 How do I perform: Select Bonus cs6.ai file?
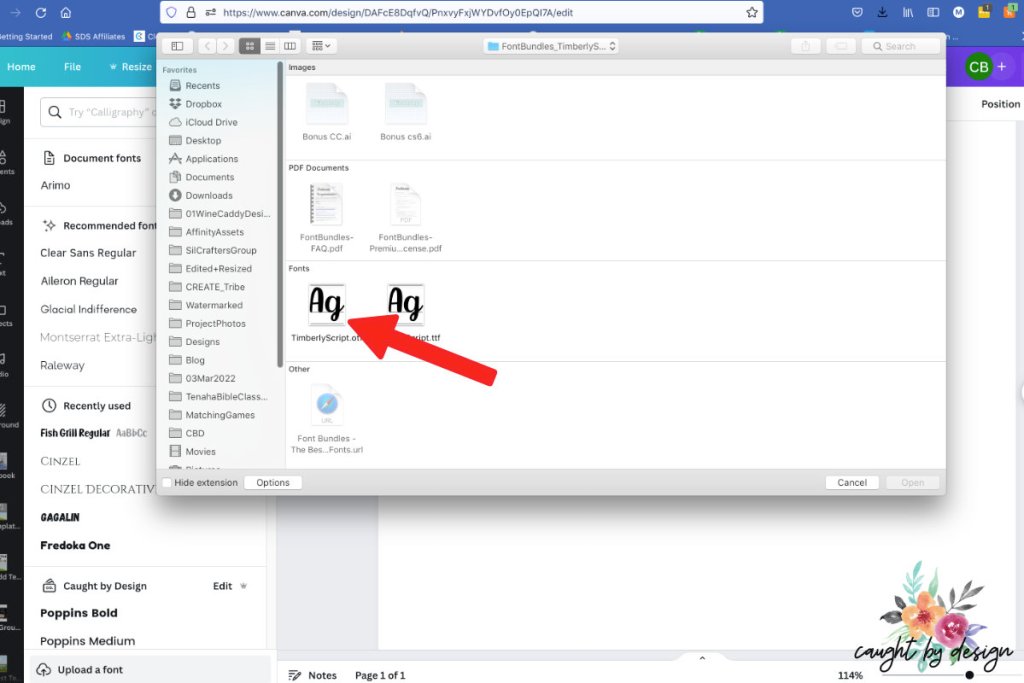406,112
